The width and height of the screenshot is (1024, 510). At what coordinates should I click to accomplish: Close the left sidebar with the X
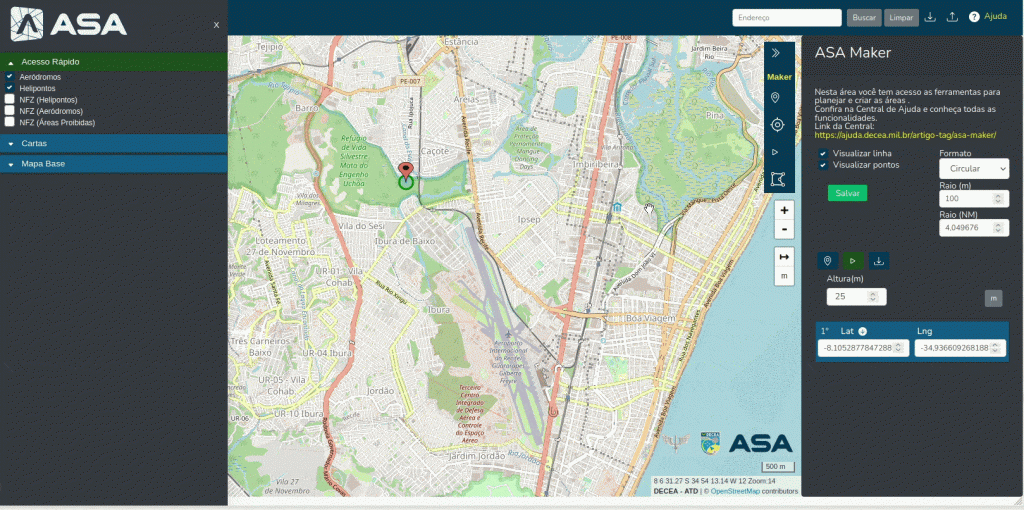(216, 25)
